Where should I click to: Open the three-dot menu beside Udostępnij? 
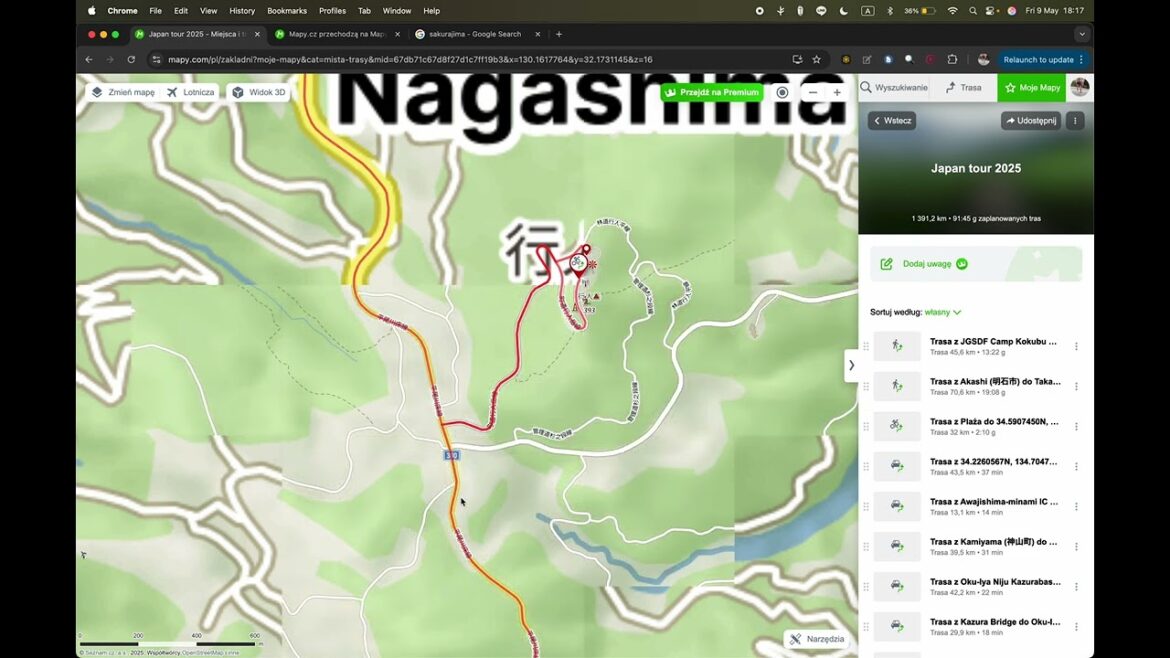pyautogui.click(x=1074, y=120)
